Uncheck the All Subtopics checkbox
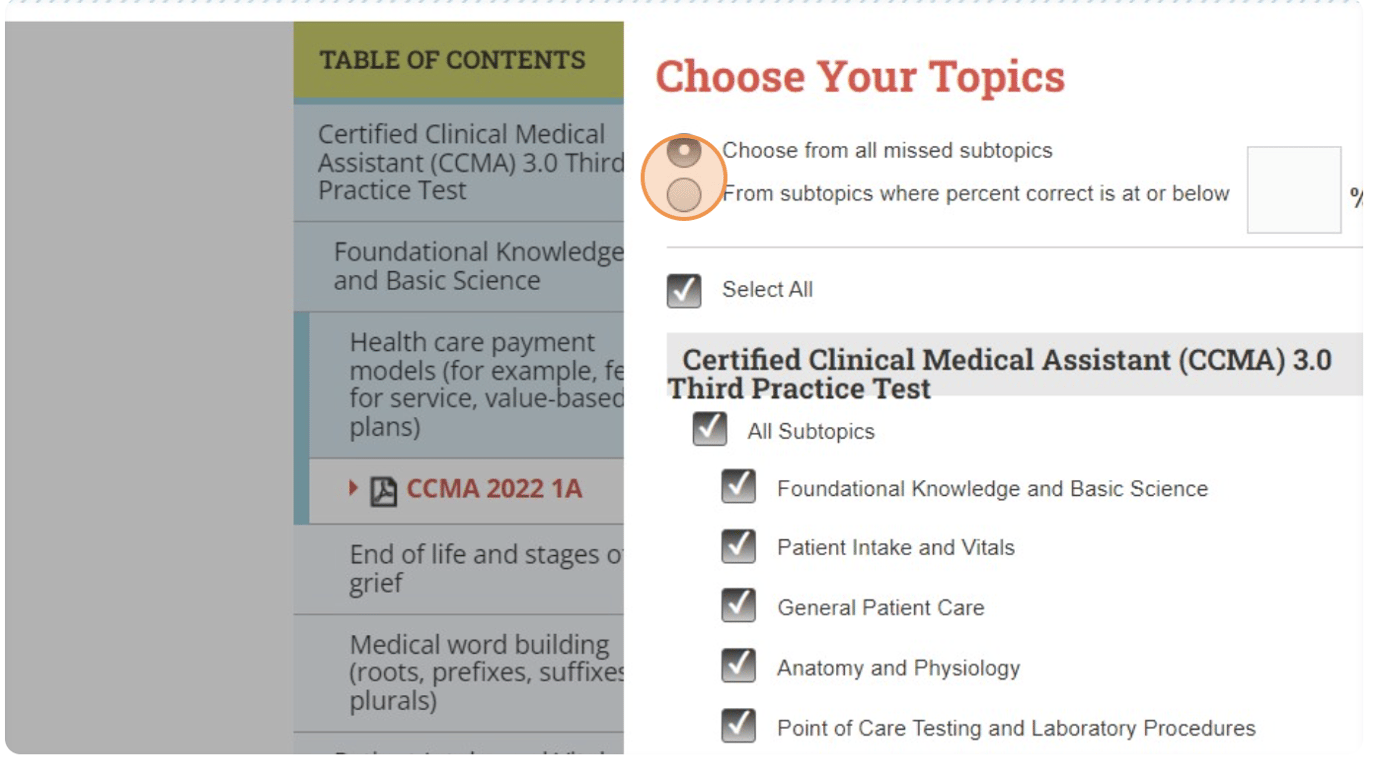1376x777 pixels. 710,430
